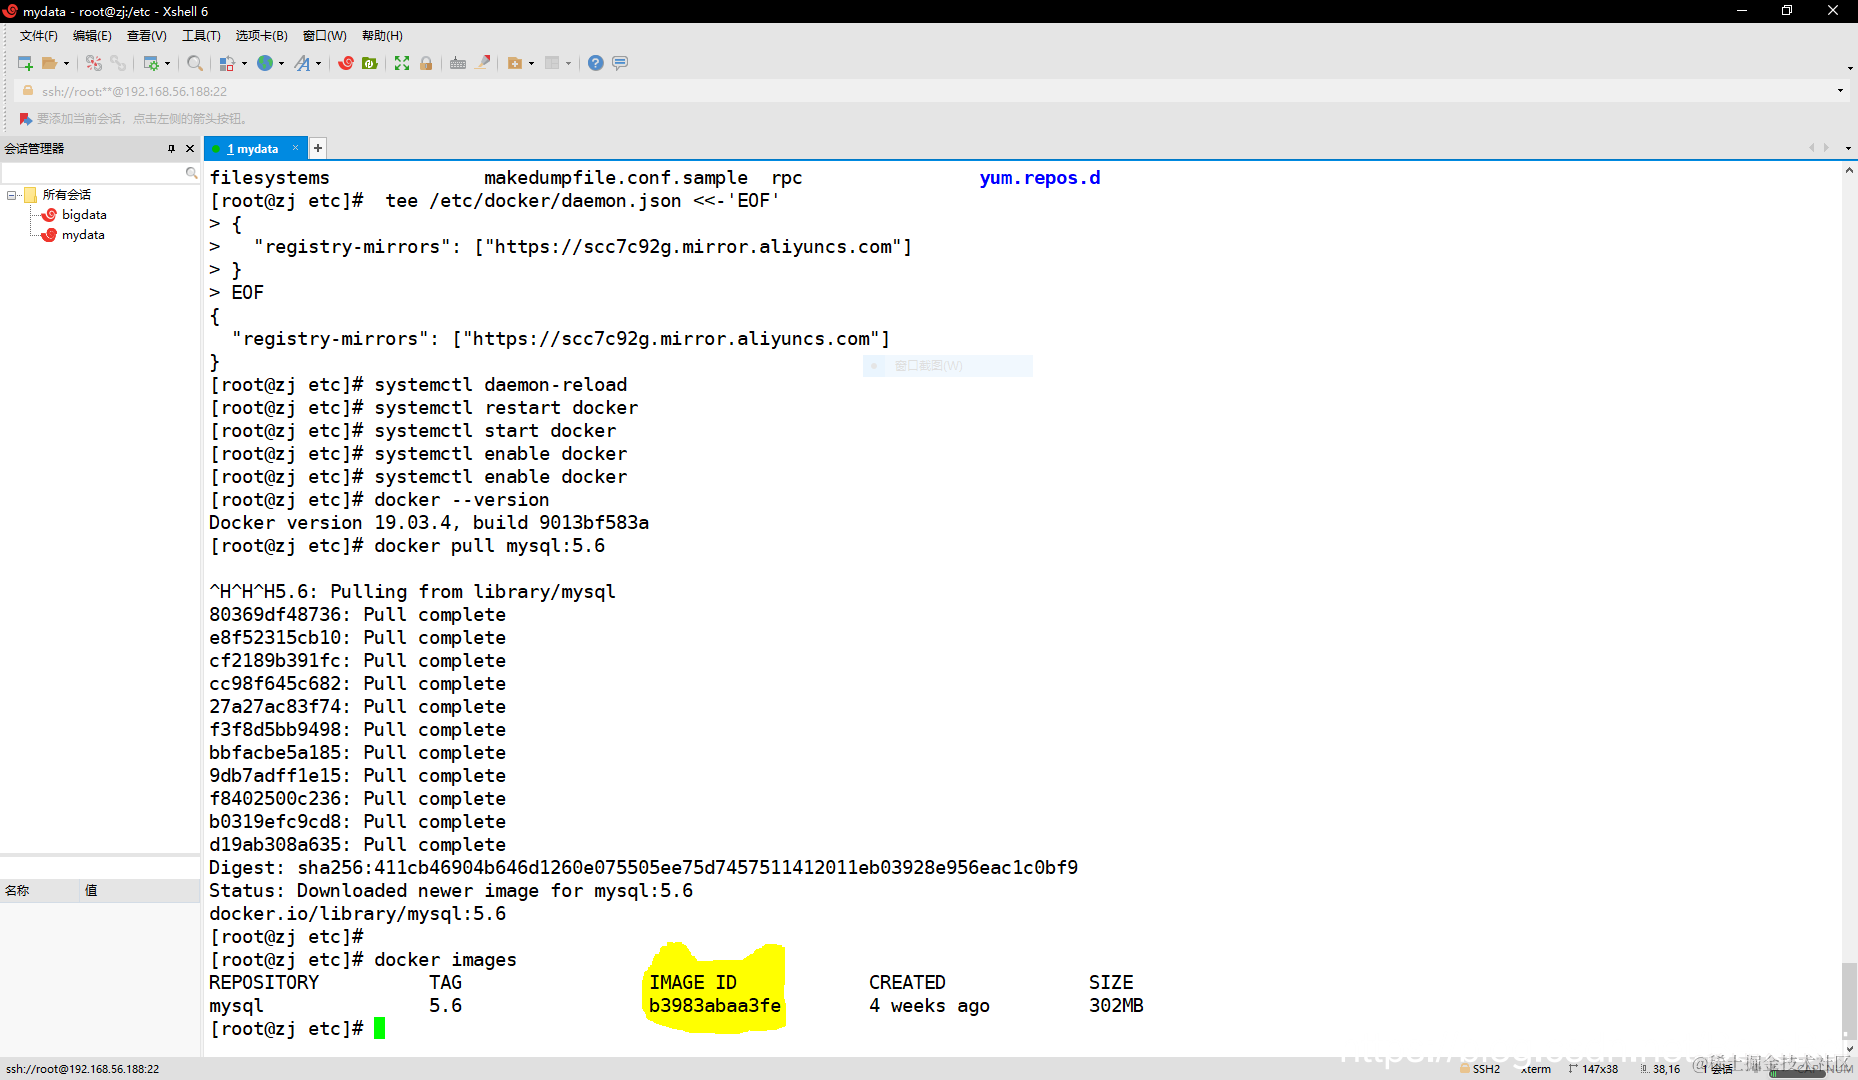The height and width of the screenshot is (1080, 1858).
Task: Click the highlighter pen icon
Action: pyautogui.click(x=483, y=63)
